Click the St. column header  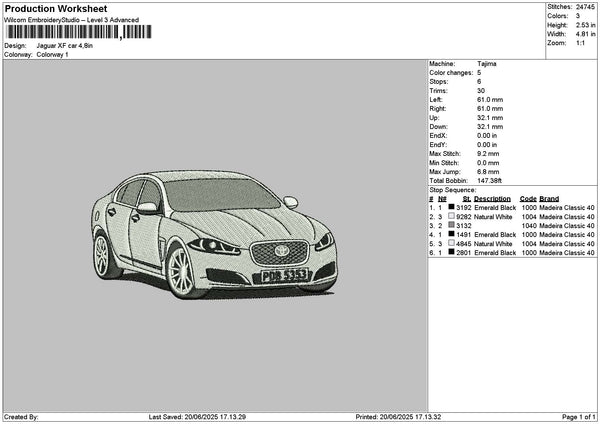click(465, 198)
